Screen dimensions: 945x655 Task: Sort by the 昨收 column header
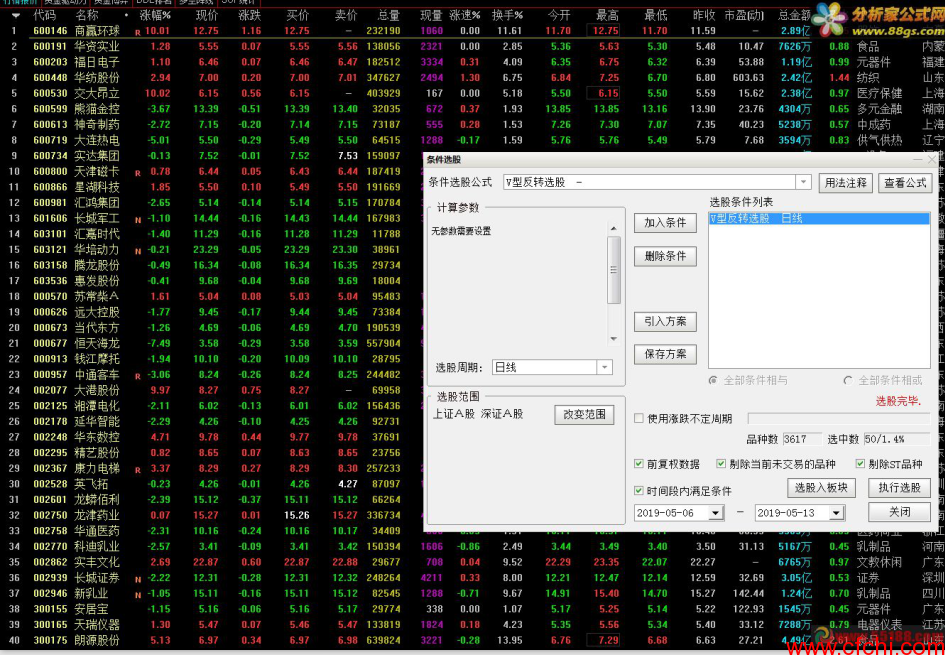coord(704,15)
